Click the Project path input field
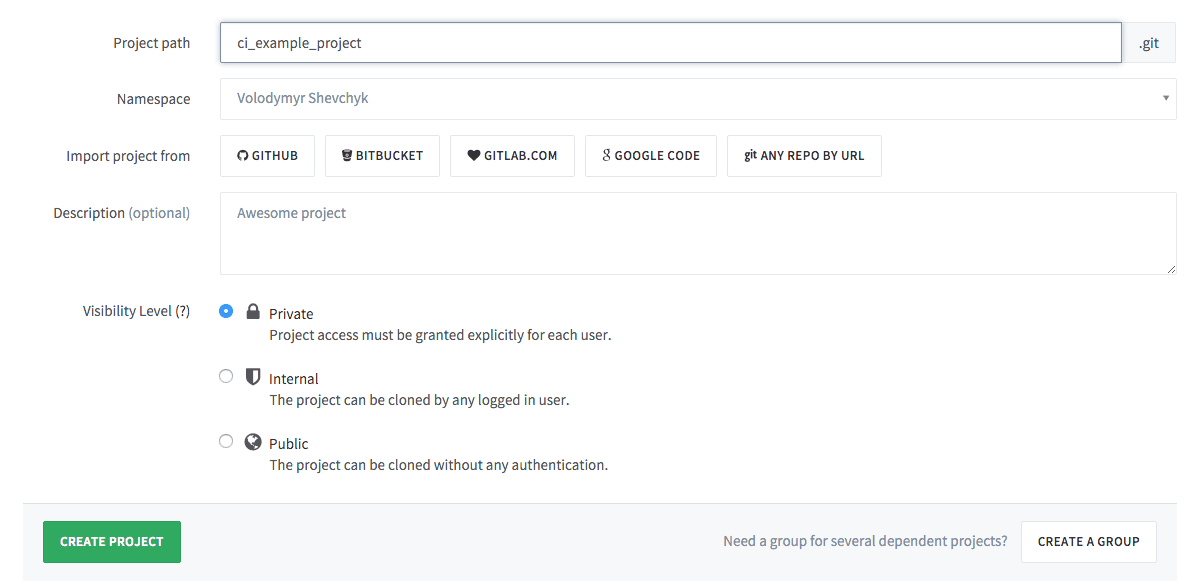Image resolution: width=1199 pixels, height=587 pixels. click(x=669, y=43)
